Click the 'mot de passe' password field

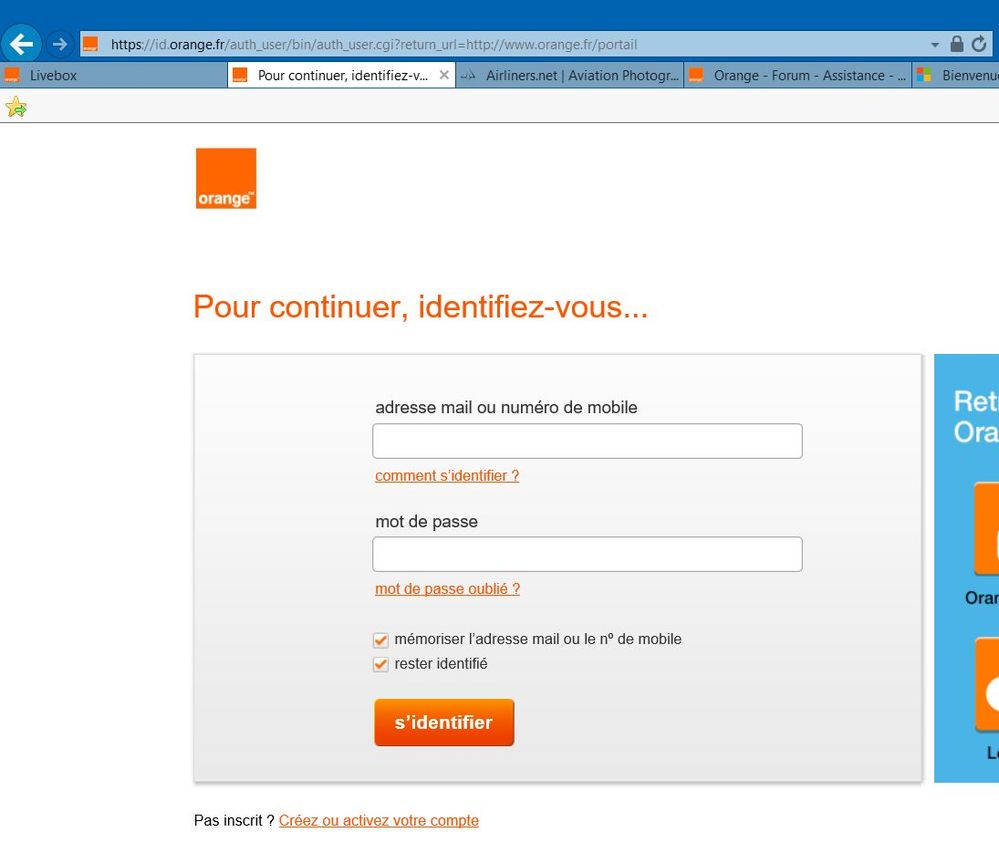(x=587, y=554)
